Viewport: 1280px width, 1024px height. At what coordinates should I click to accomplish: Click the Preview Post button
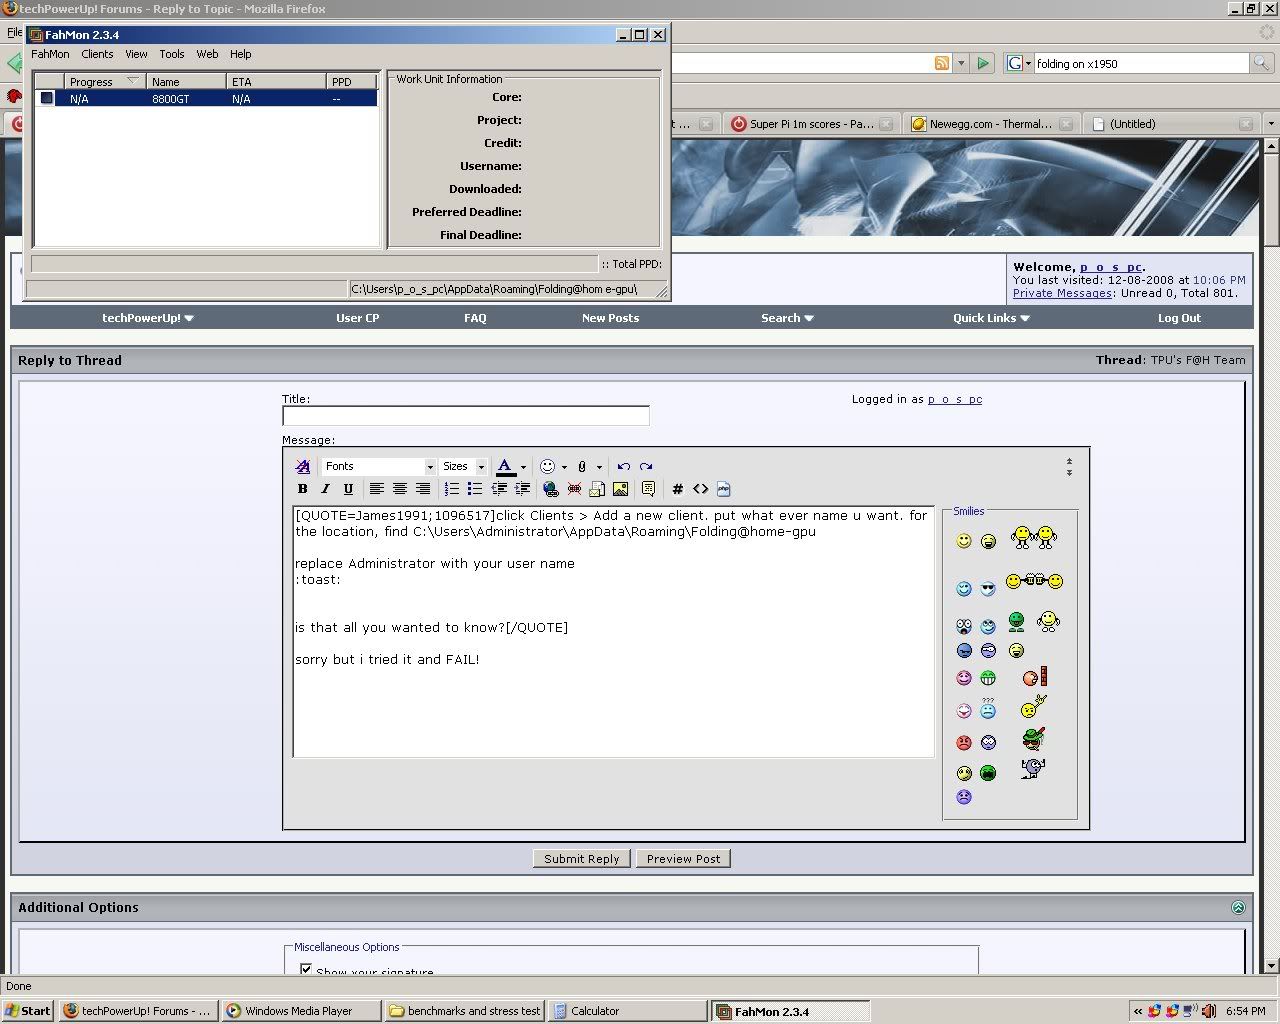click(683, 859)
